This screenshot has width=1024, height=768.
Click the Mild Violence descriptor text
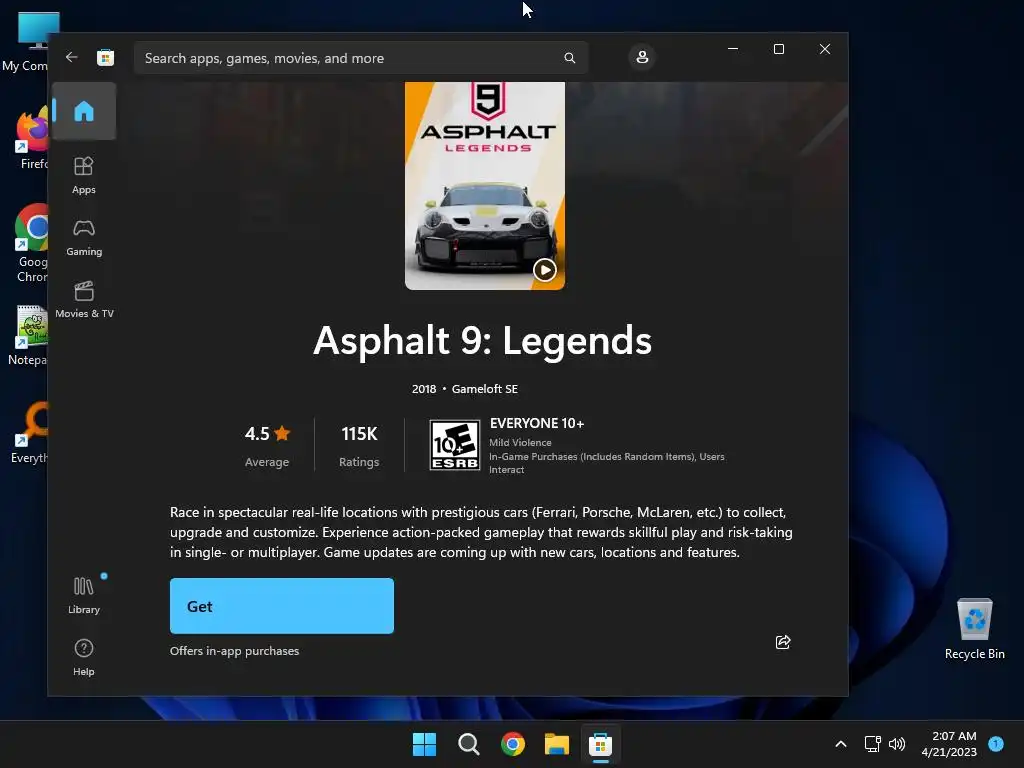520,442
